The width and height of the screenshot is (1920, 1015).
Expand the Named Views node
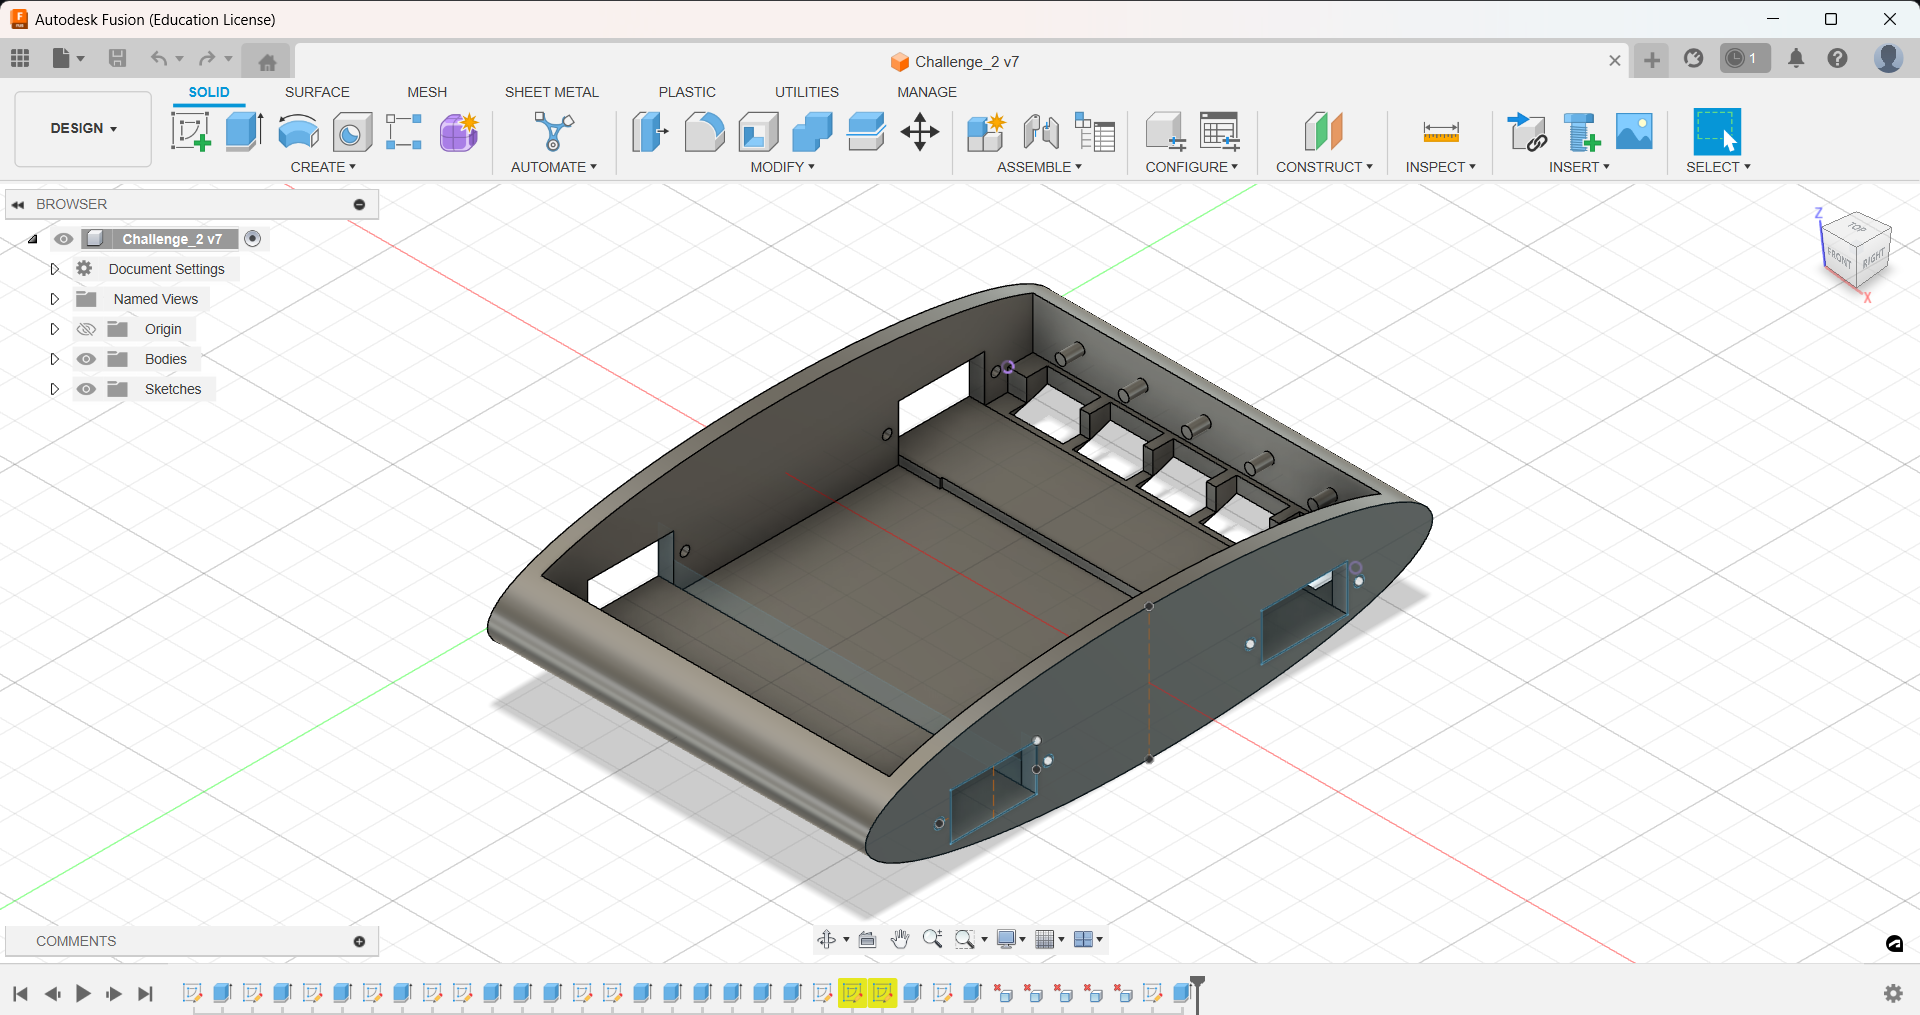click(55, 299)
